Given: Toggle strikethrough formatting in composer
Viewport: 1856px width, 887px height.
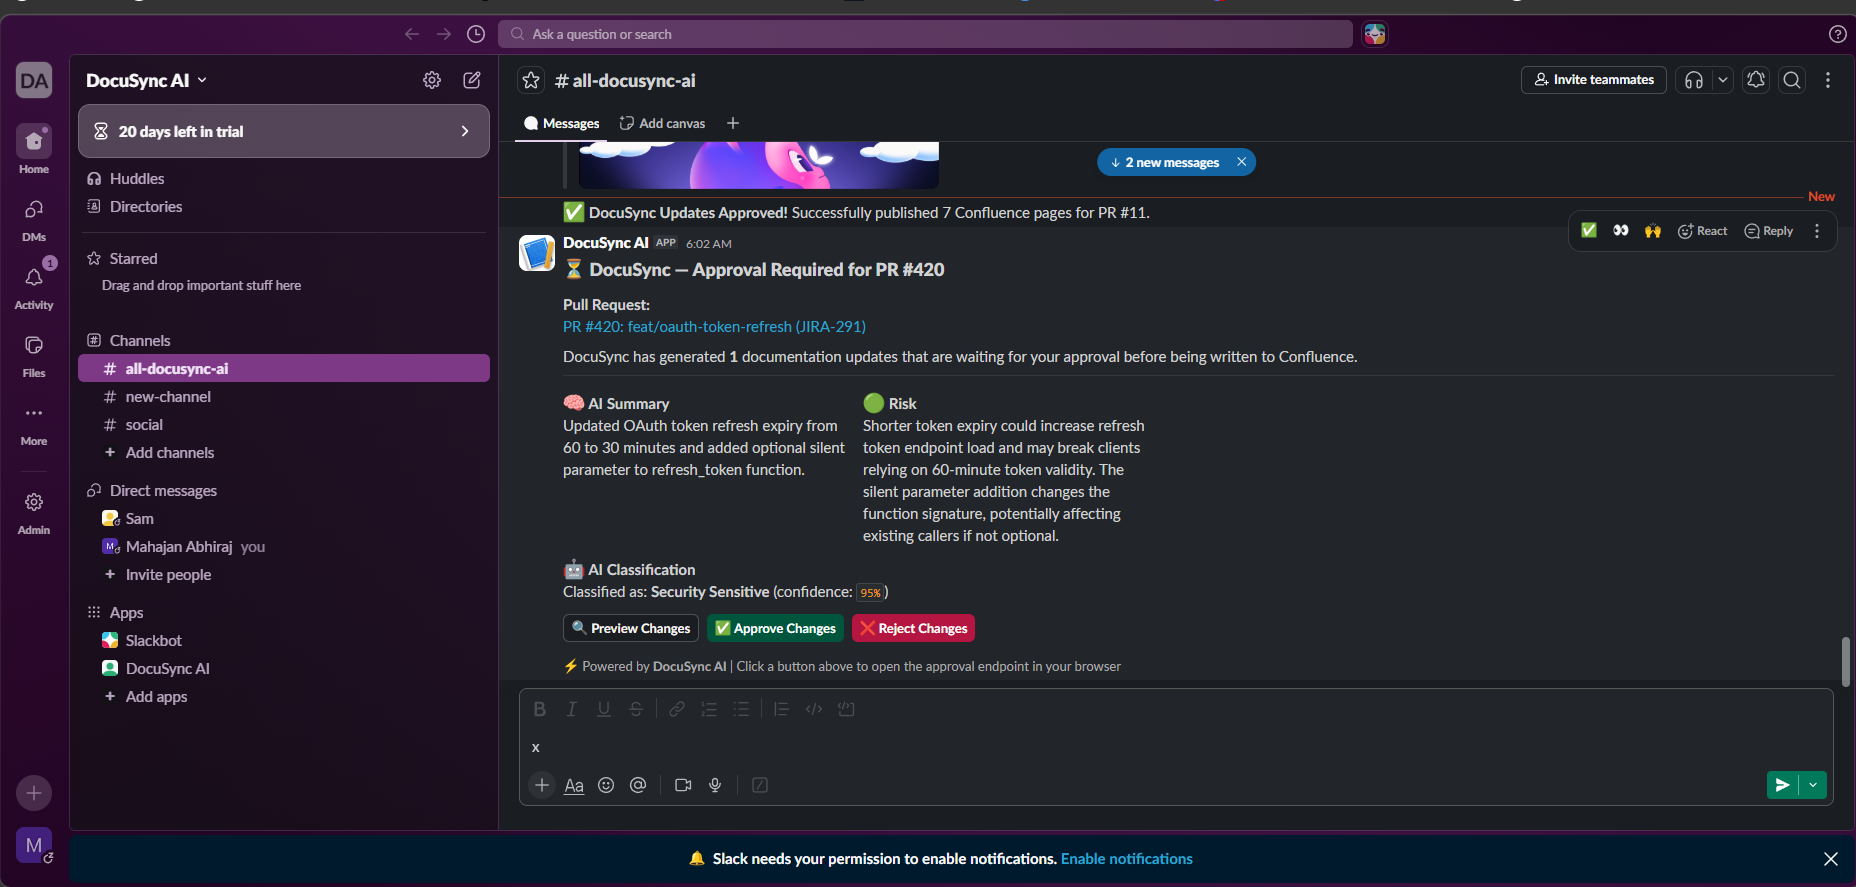Looking at the screenshot, I should [636, 709].
